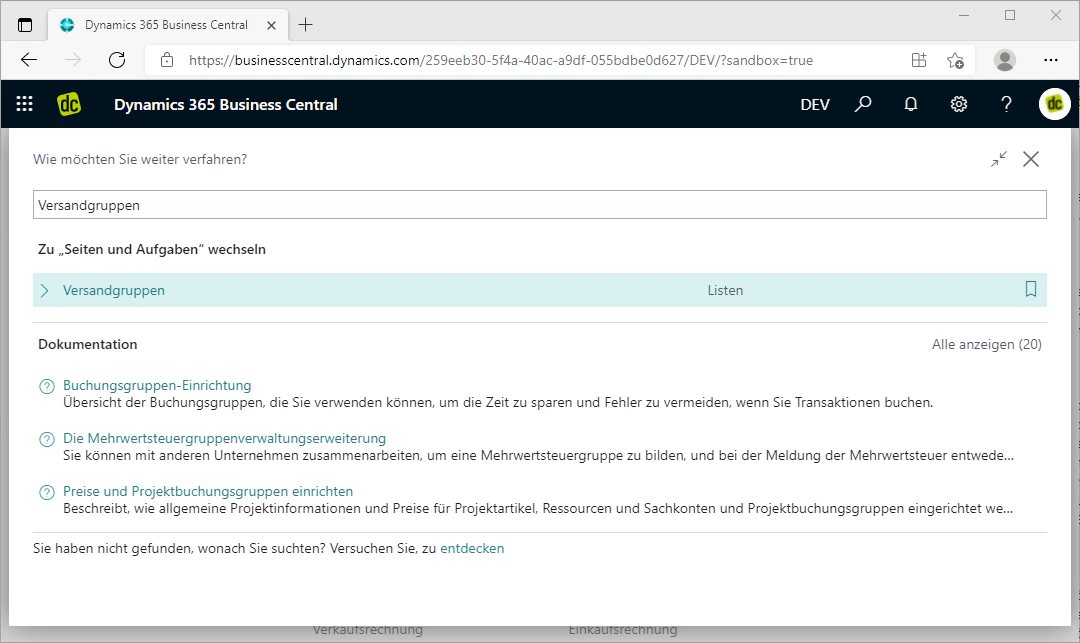1080x643 pixels.
Task: Open the Versandgruppen list result
Action: [x=114, y=291]
